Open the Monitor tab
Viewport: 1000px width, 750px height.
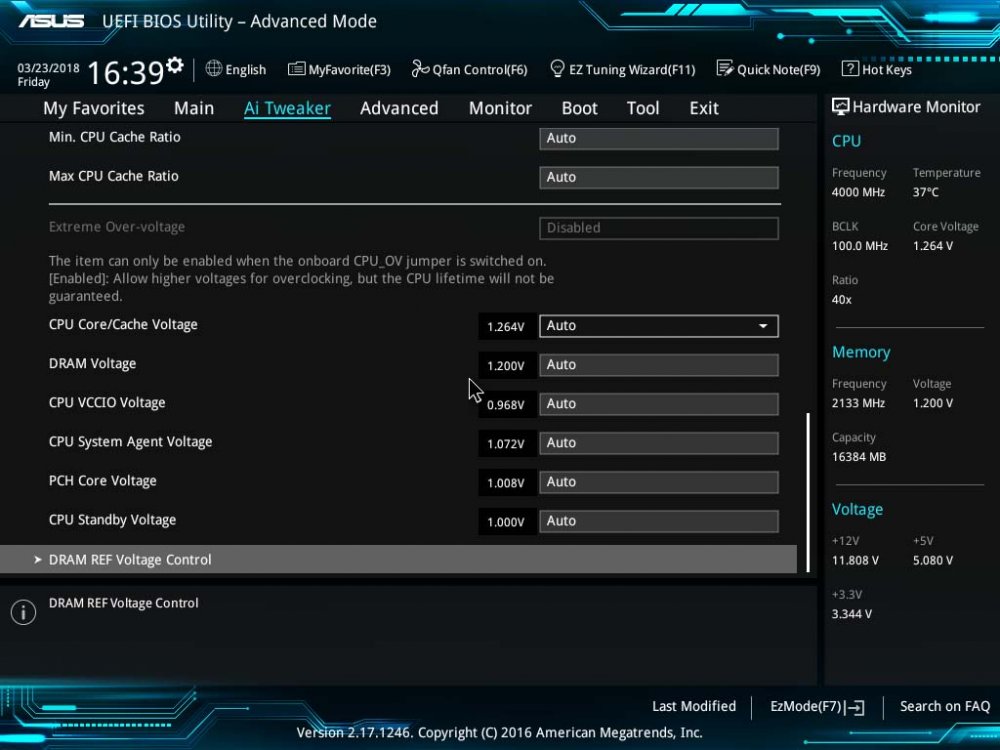pos(500,108)
